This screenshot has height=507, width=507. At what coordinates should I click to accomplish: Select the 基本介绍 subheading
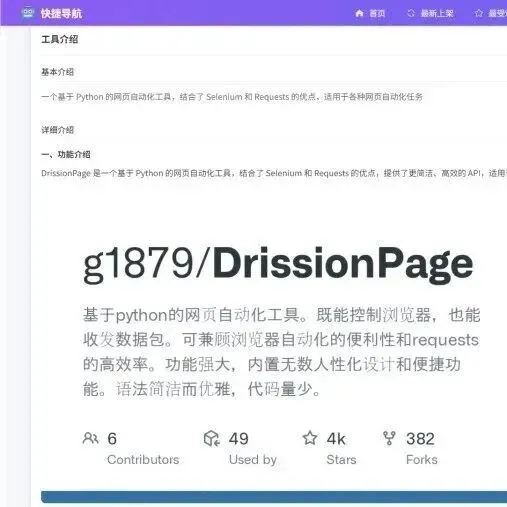click(57, 72)
